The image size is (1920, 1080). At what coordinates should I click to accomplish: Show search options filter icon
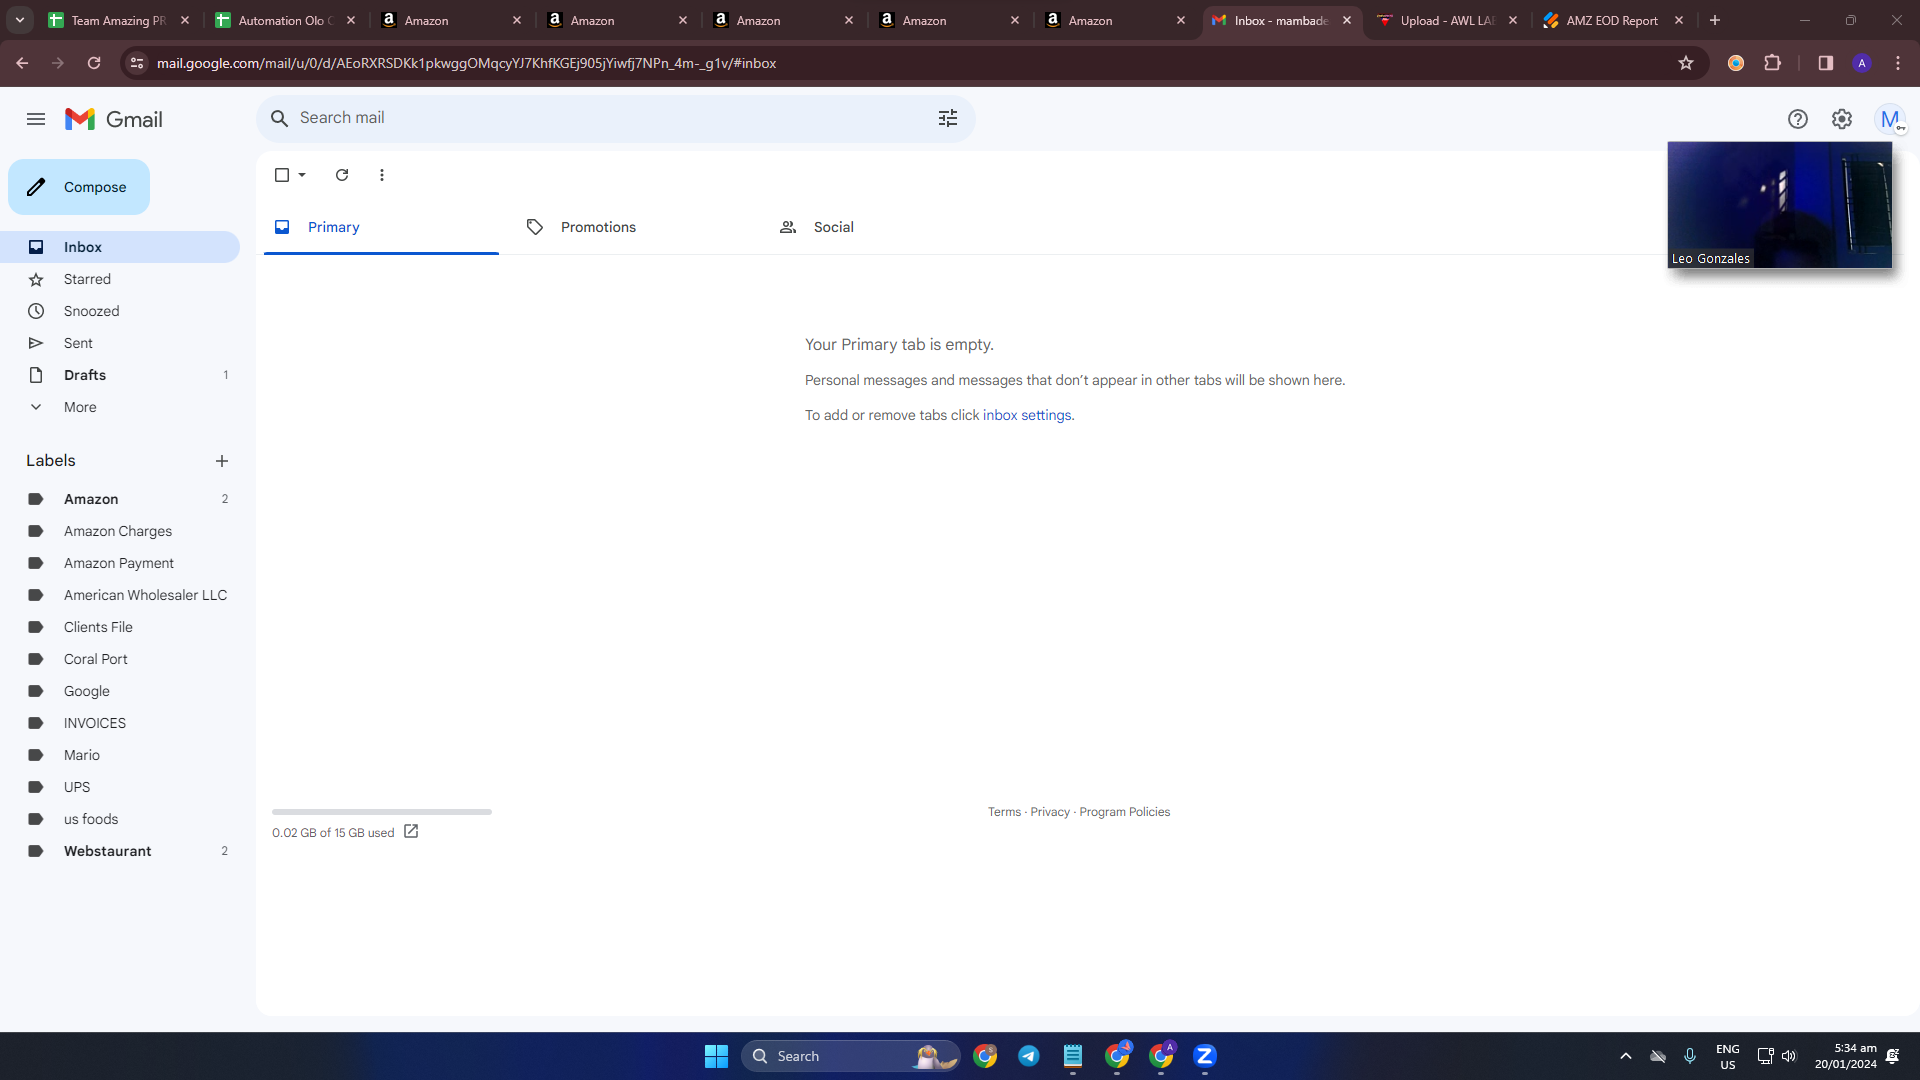tap(948, 118)
